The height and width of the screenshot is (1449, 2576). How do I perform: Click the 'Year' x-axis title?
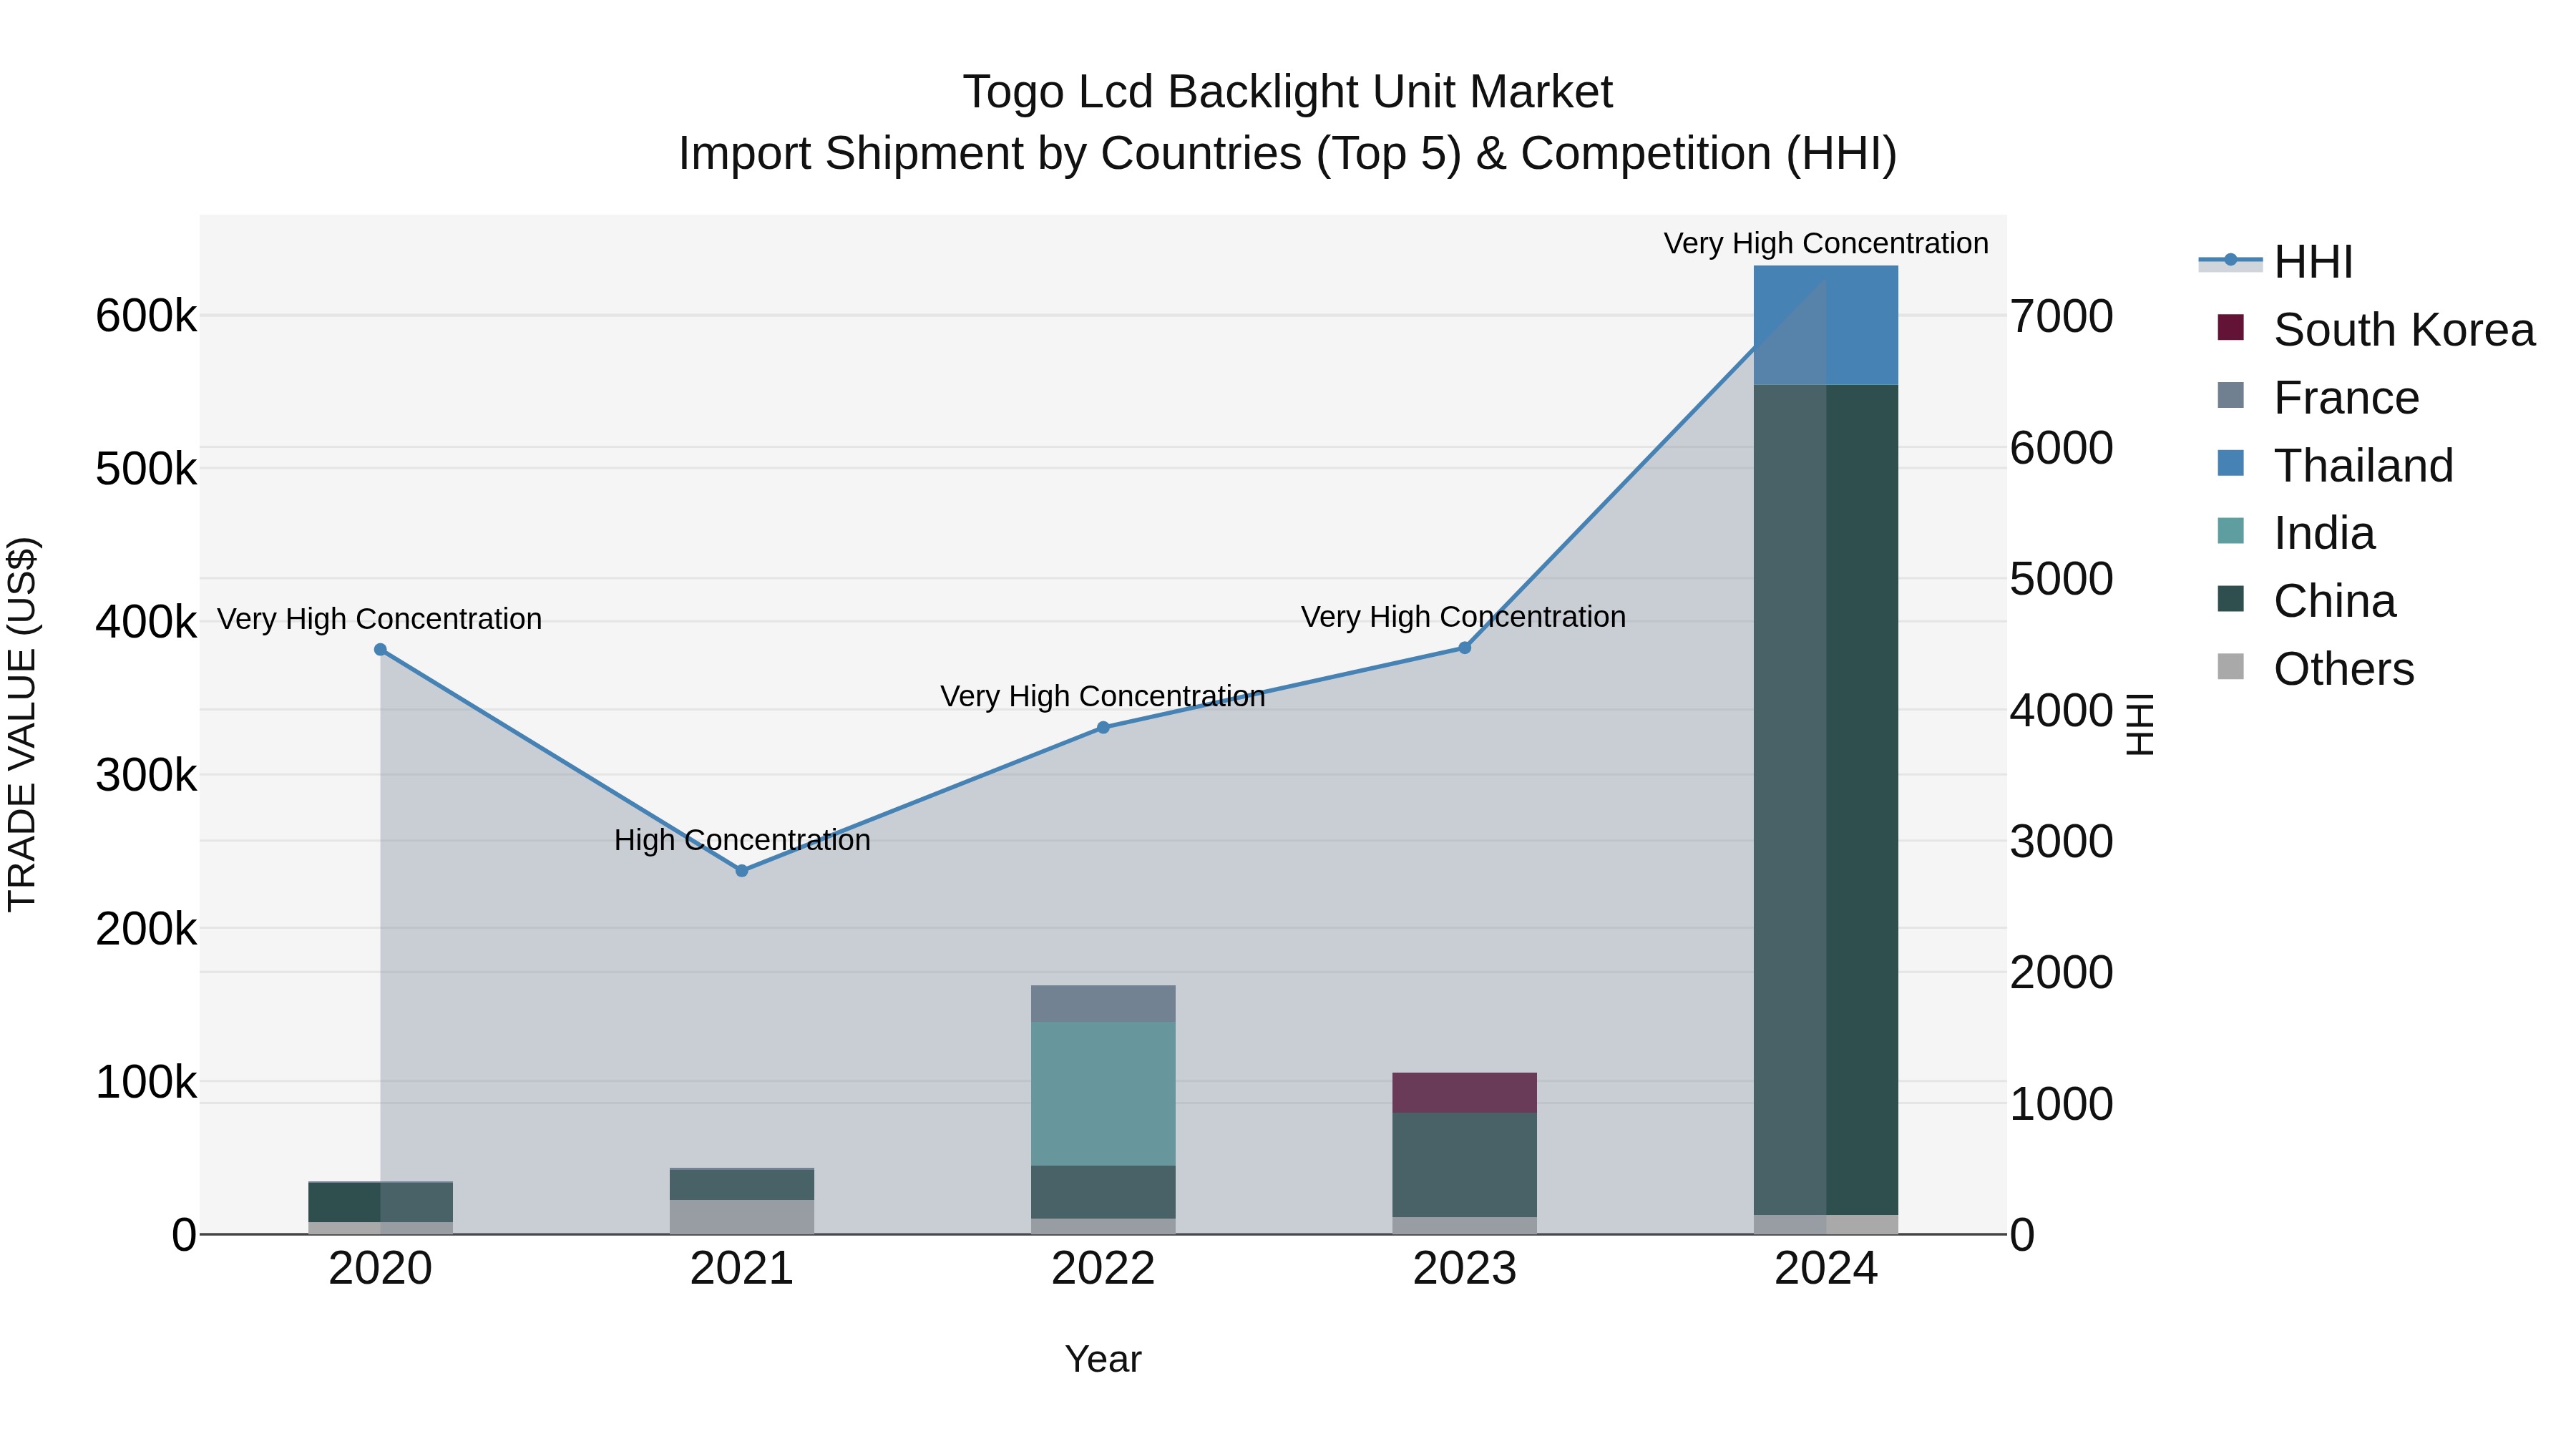coord(1103,1360)
